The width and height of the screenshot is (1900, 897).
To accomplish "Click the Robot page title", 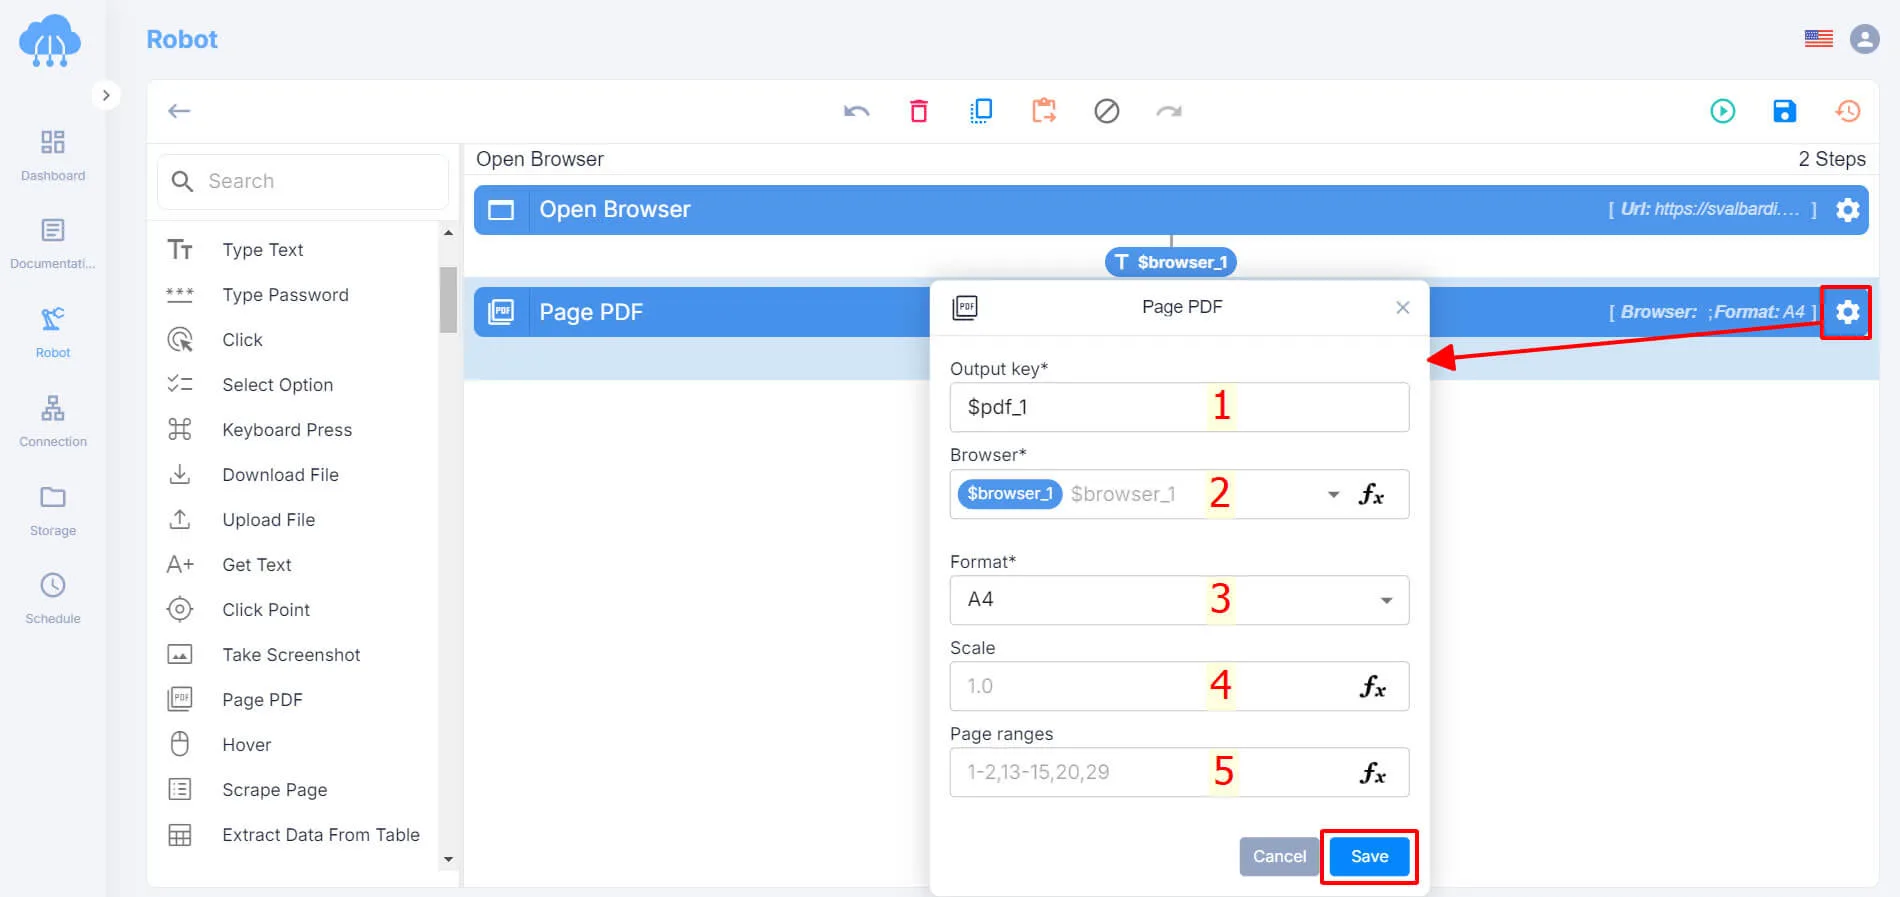I will [182, 39].
